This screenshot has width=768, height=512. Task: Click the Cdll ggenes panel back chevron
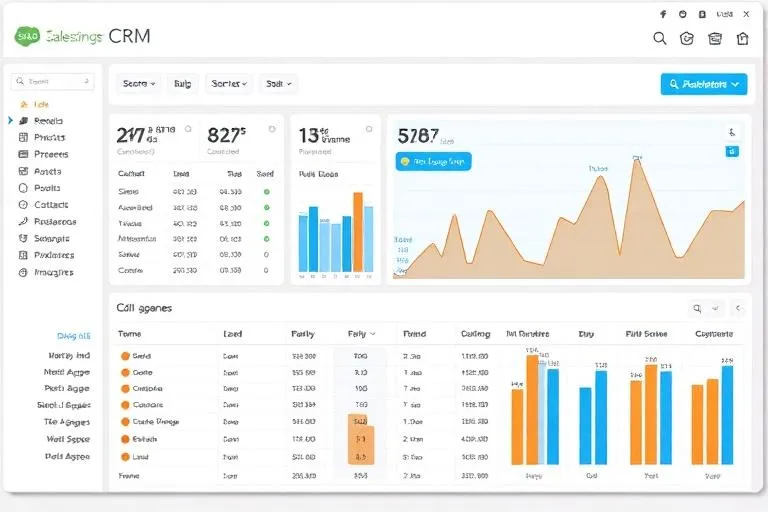click(x=738, y=308)
